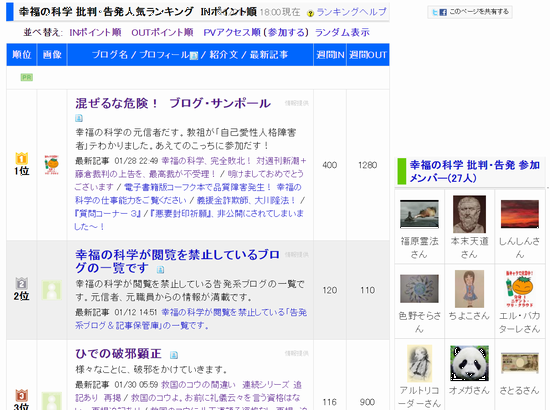550x410 pixels.
Task: Open member name link 福原霊法さん
Action: tap(420, 248)
